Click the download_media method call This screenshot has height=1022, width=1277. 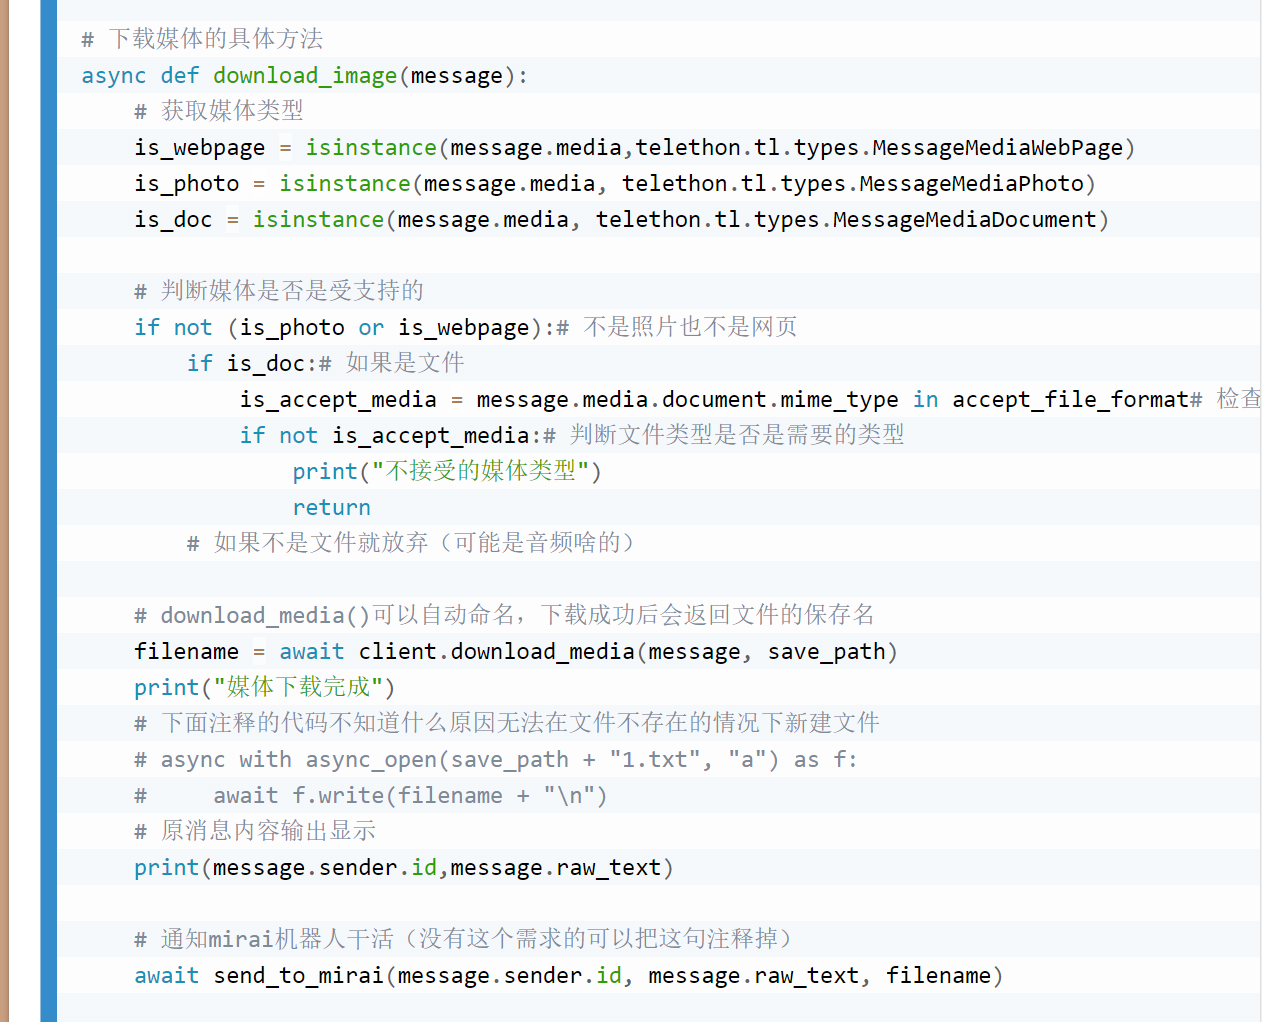click(x=542, y=651)
